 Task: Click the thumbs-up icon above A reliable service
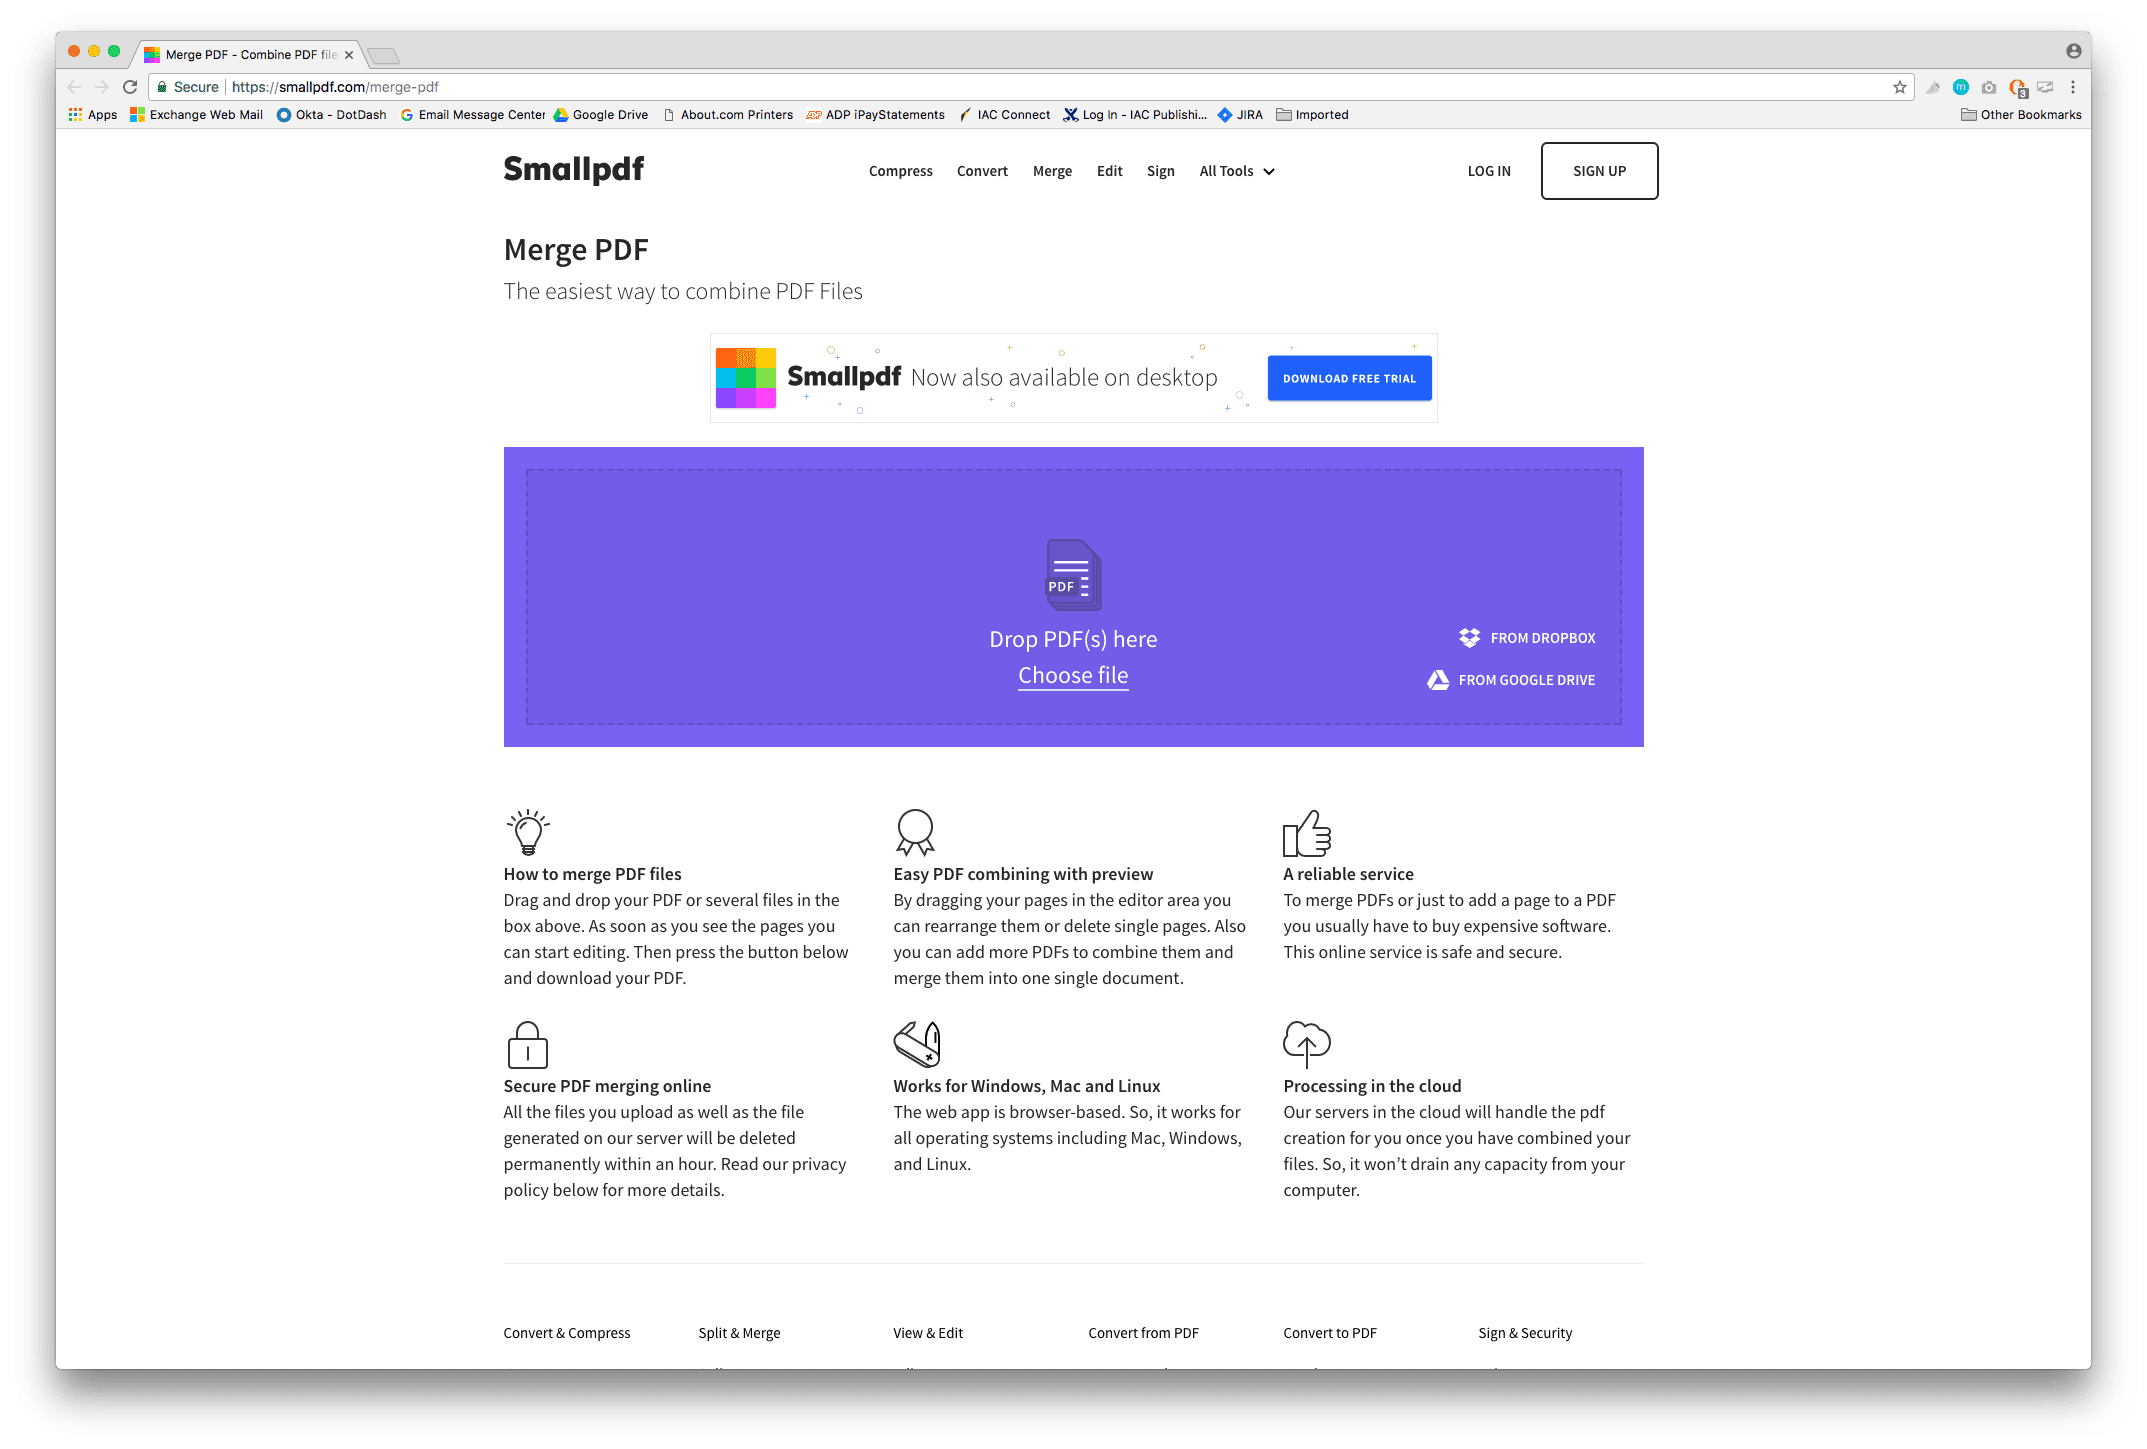(1307, 833)
